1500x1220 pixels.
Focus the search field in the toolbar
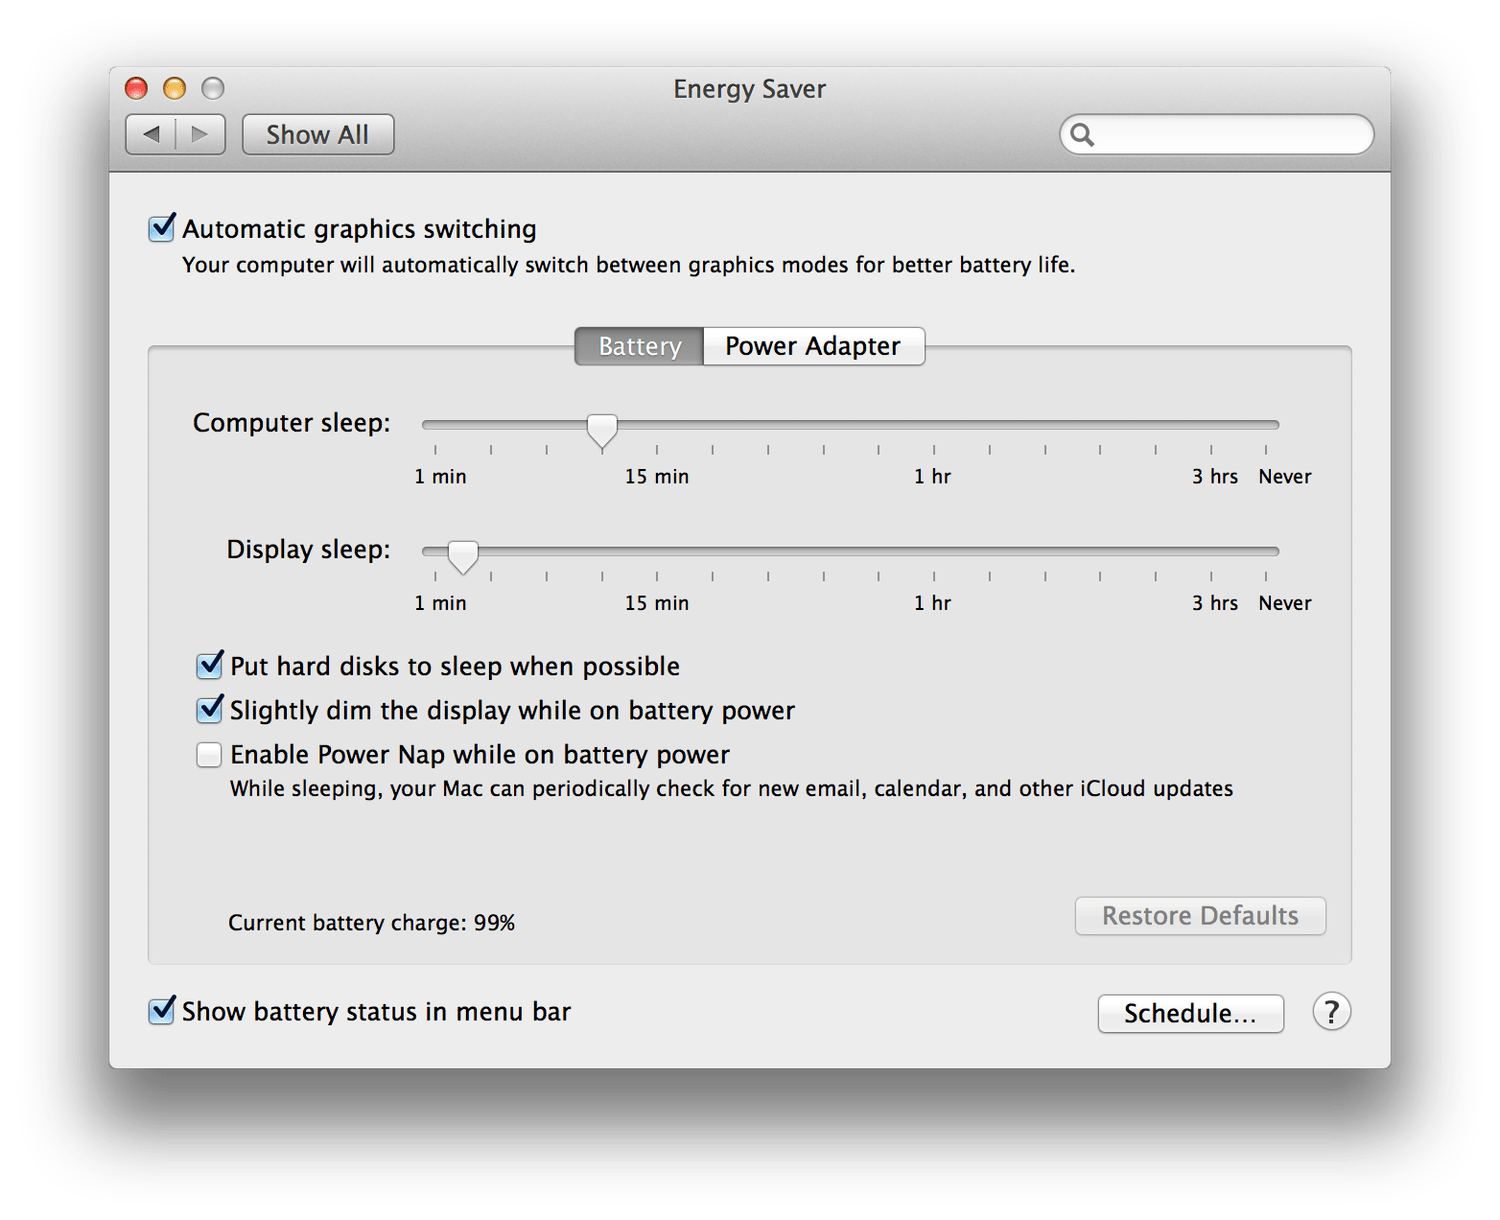tap(1217, 134)
